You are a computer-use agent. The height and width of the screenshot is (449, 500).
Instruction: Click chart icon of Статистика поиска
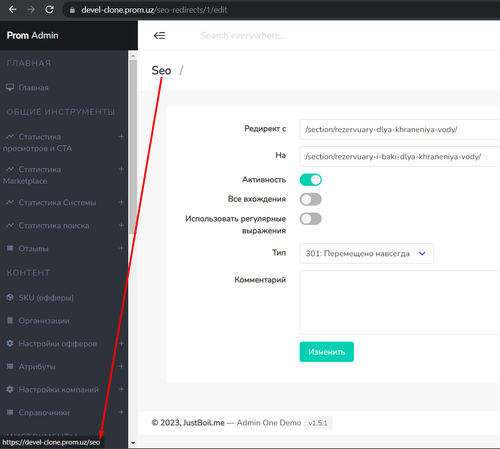click(10, 225)
